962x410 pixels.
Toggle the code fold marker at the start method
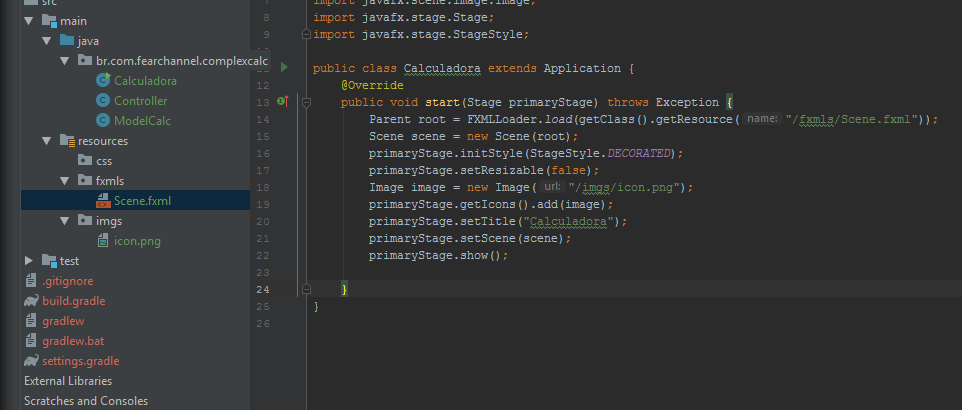pos(306,102)
